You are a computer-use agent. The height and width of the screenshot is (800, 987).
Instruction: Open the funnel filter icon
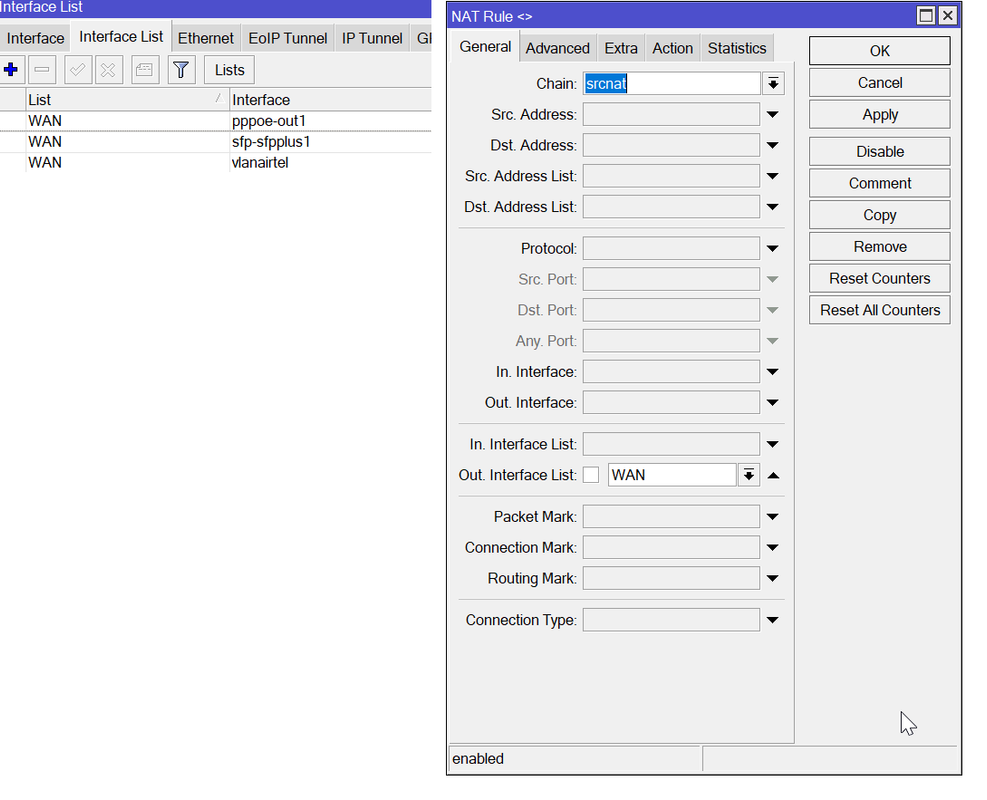[x=180, y=70]
